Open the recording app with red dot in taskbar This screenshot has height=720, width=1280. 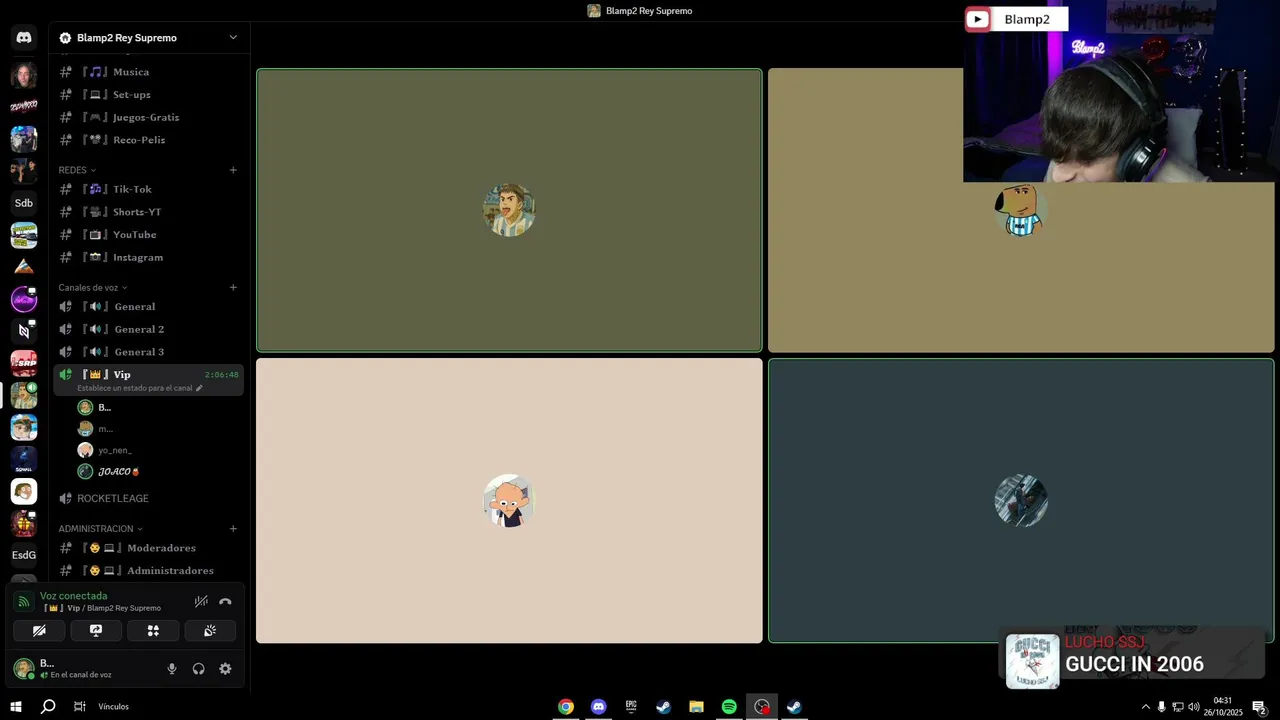tap(762, 707)
